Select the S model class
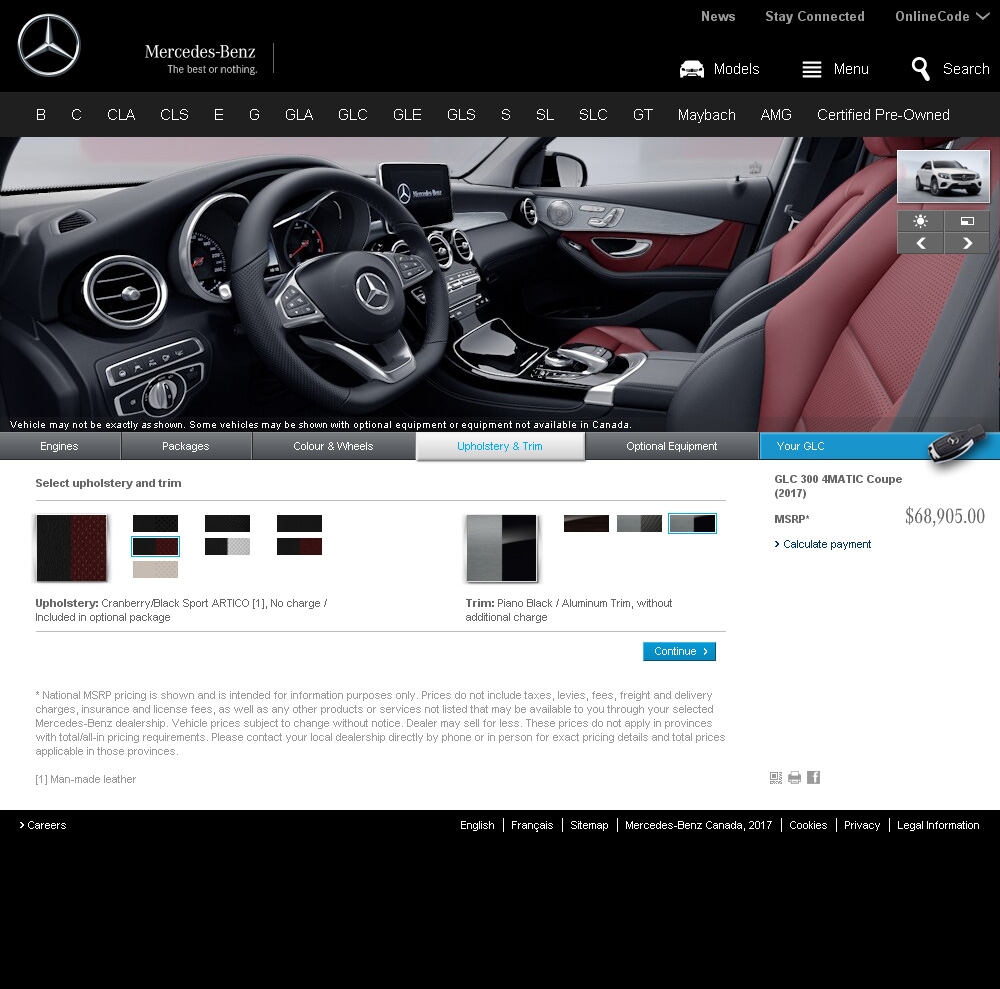Screen dimensions: 1000x989 pos(506,115)
